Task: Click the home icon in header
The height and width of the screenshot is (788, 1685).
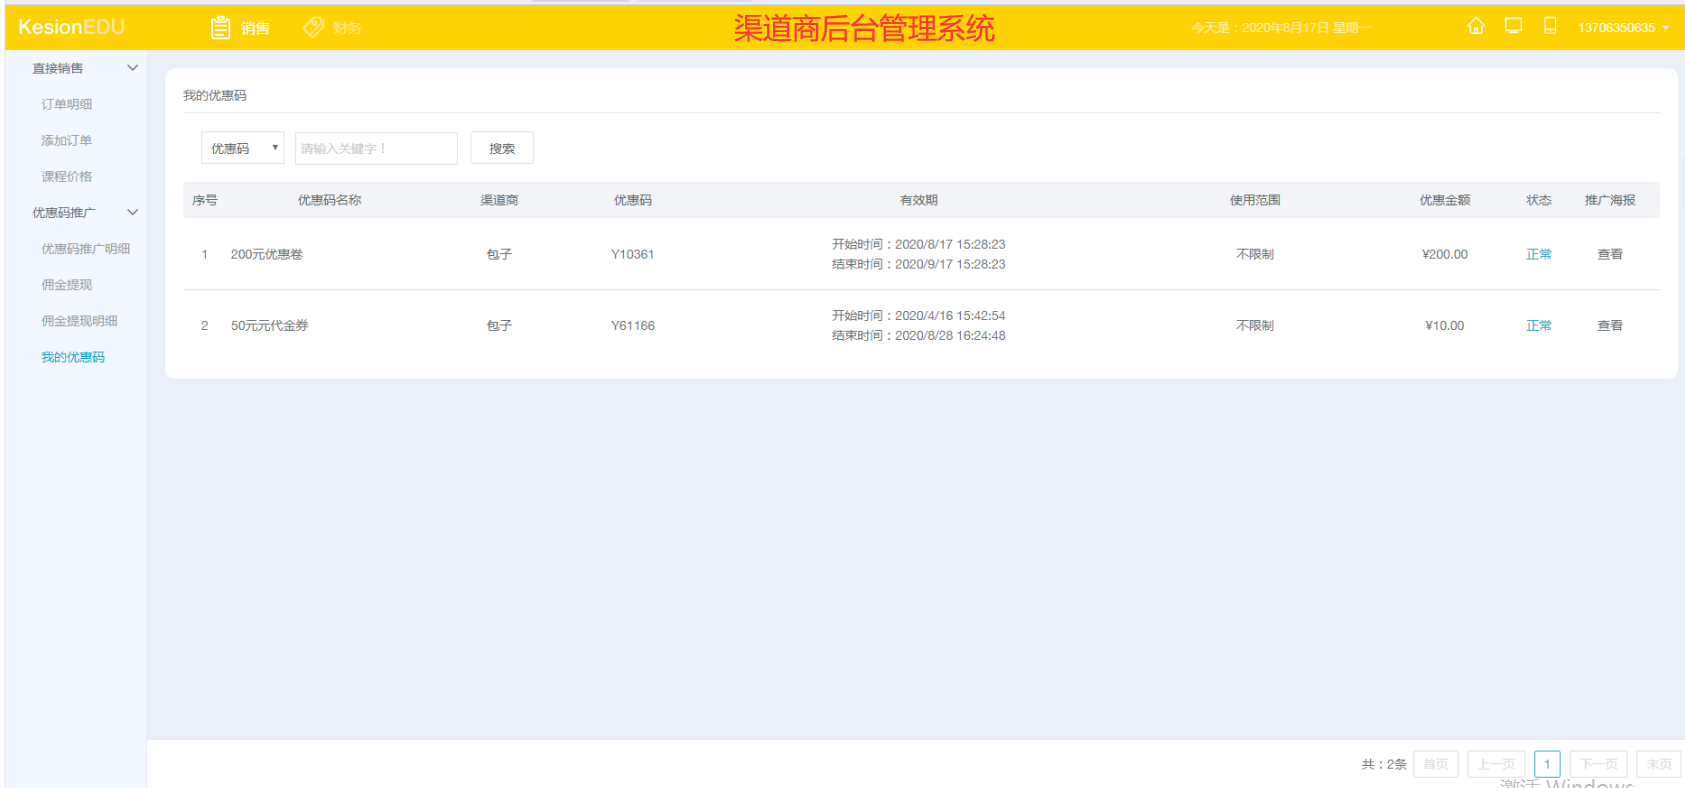Action: point(1476,26)
